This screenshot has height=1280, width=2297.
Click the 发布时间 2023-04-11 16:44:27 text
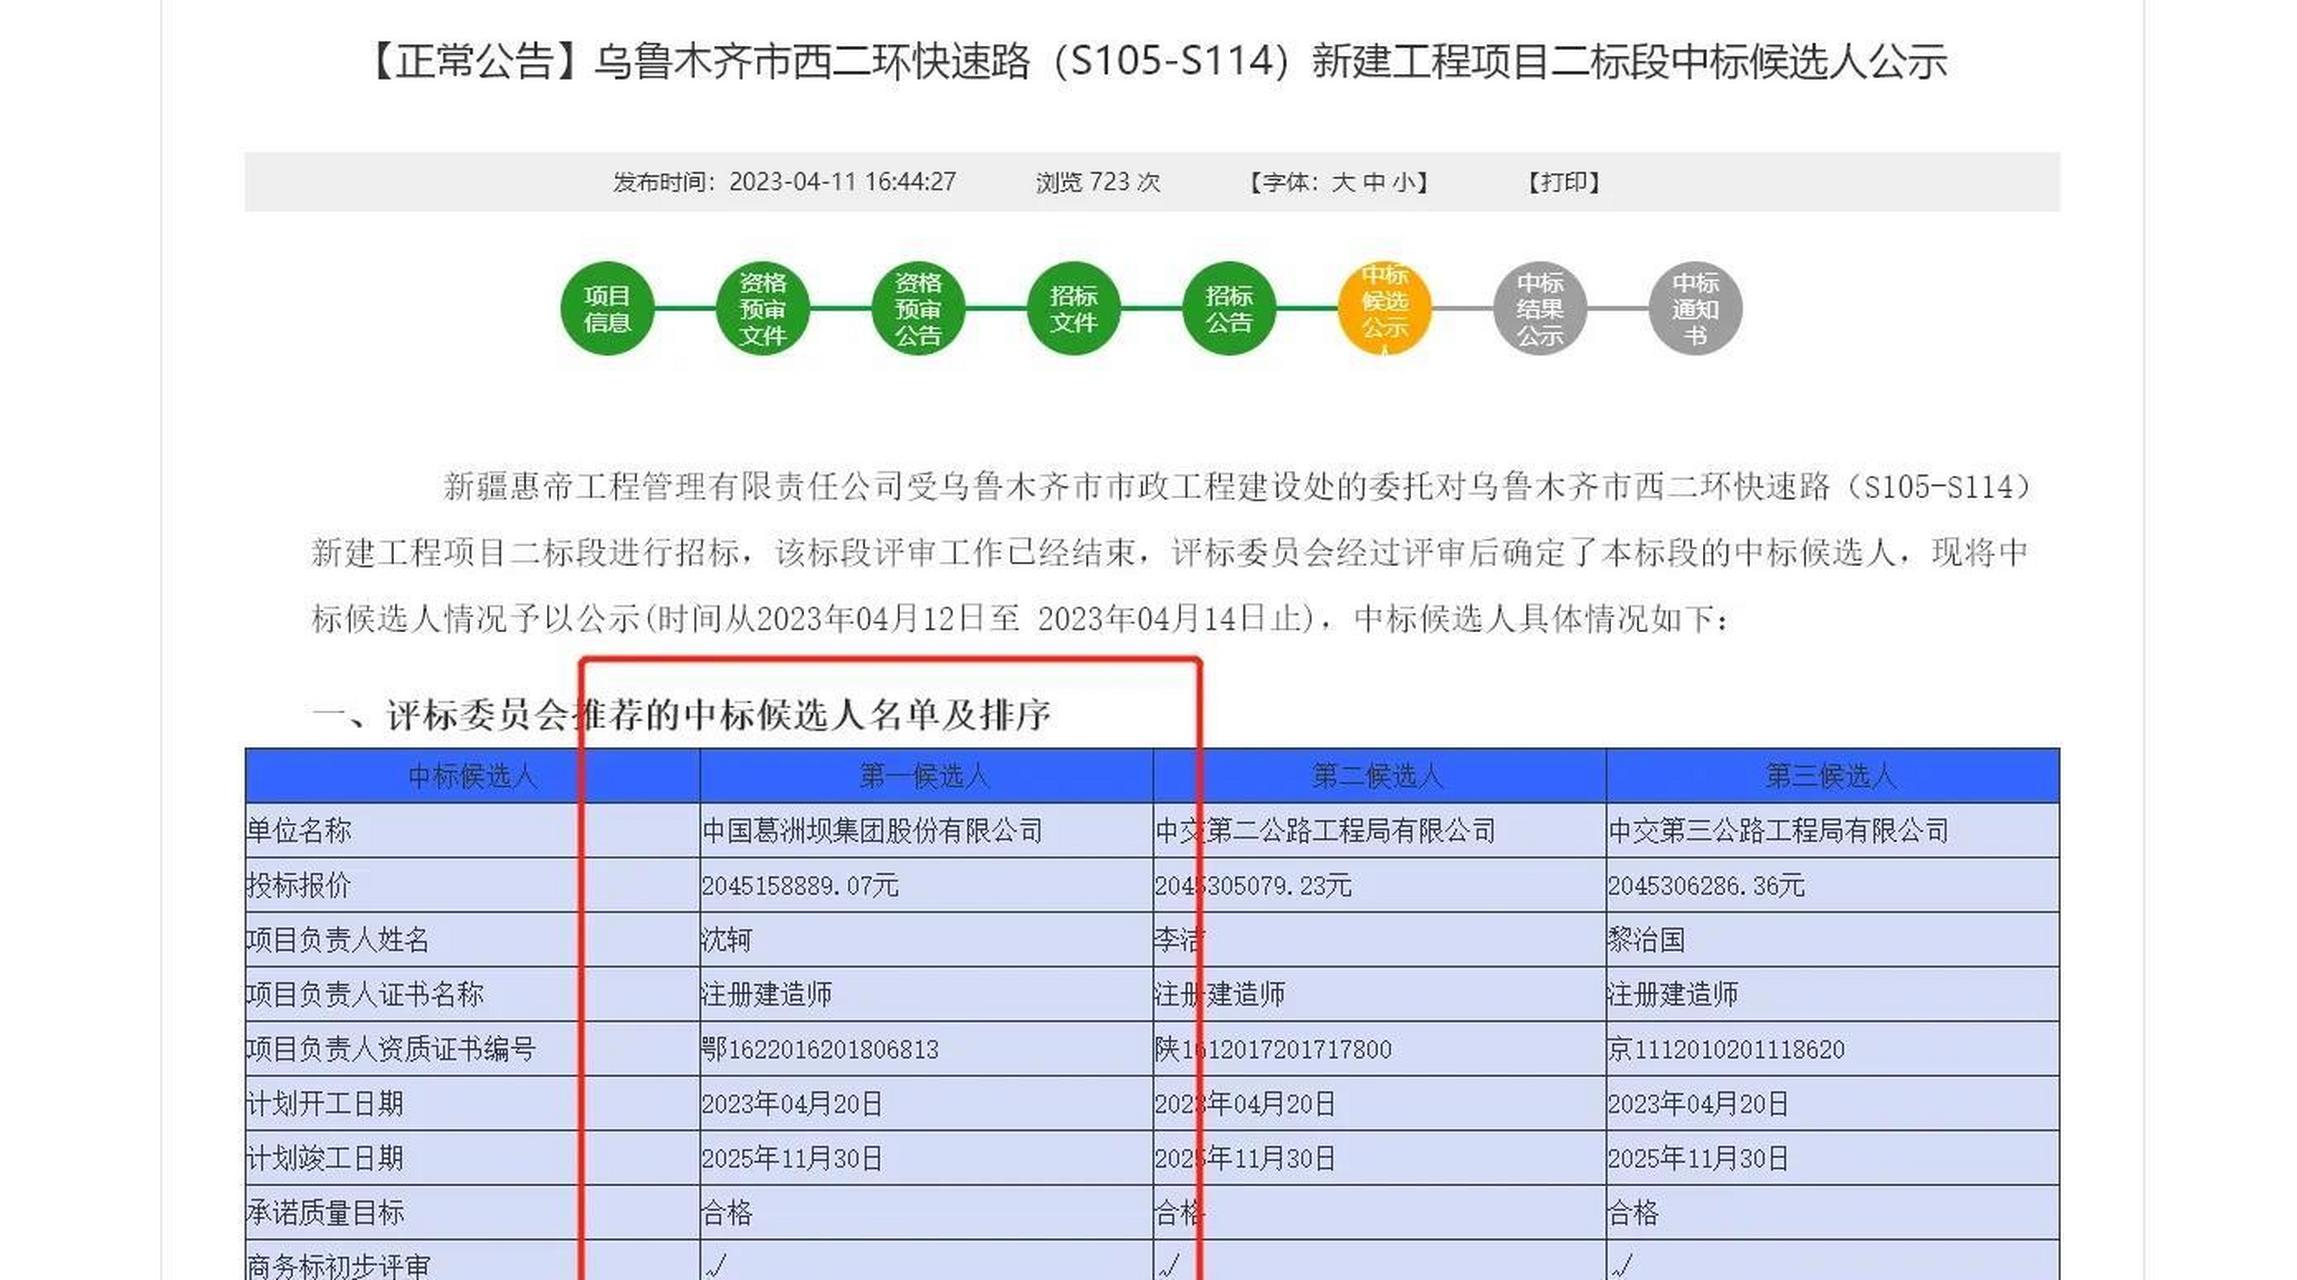point(785,182)
